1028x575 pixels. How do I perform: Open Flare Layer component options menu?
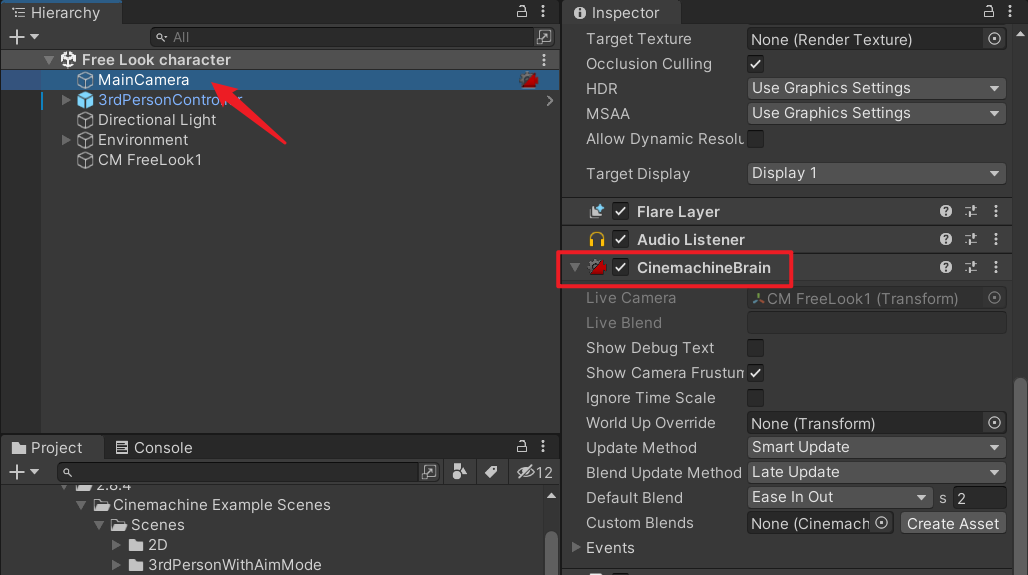point(996,211)
